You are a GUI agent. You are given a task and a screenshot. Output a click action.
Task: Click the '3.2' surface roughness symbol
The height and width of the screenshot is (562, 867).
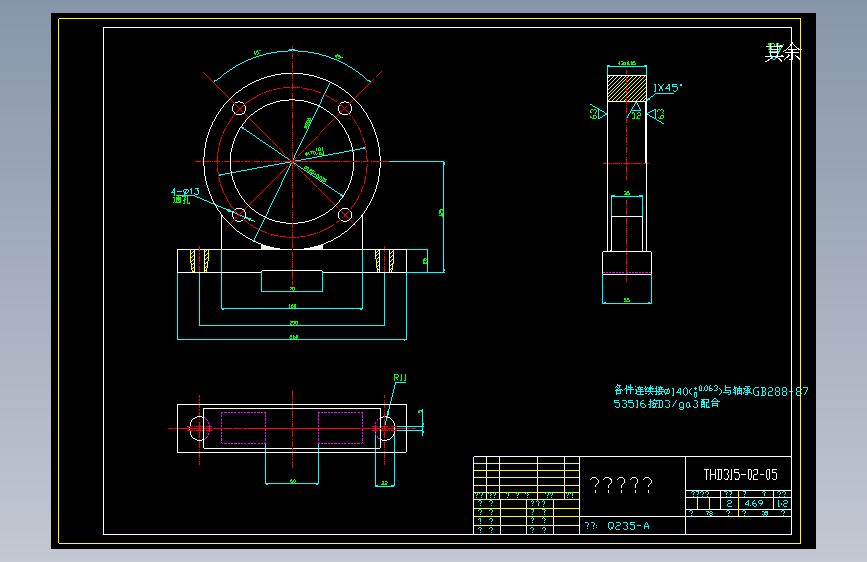tap(636, 112)
